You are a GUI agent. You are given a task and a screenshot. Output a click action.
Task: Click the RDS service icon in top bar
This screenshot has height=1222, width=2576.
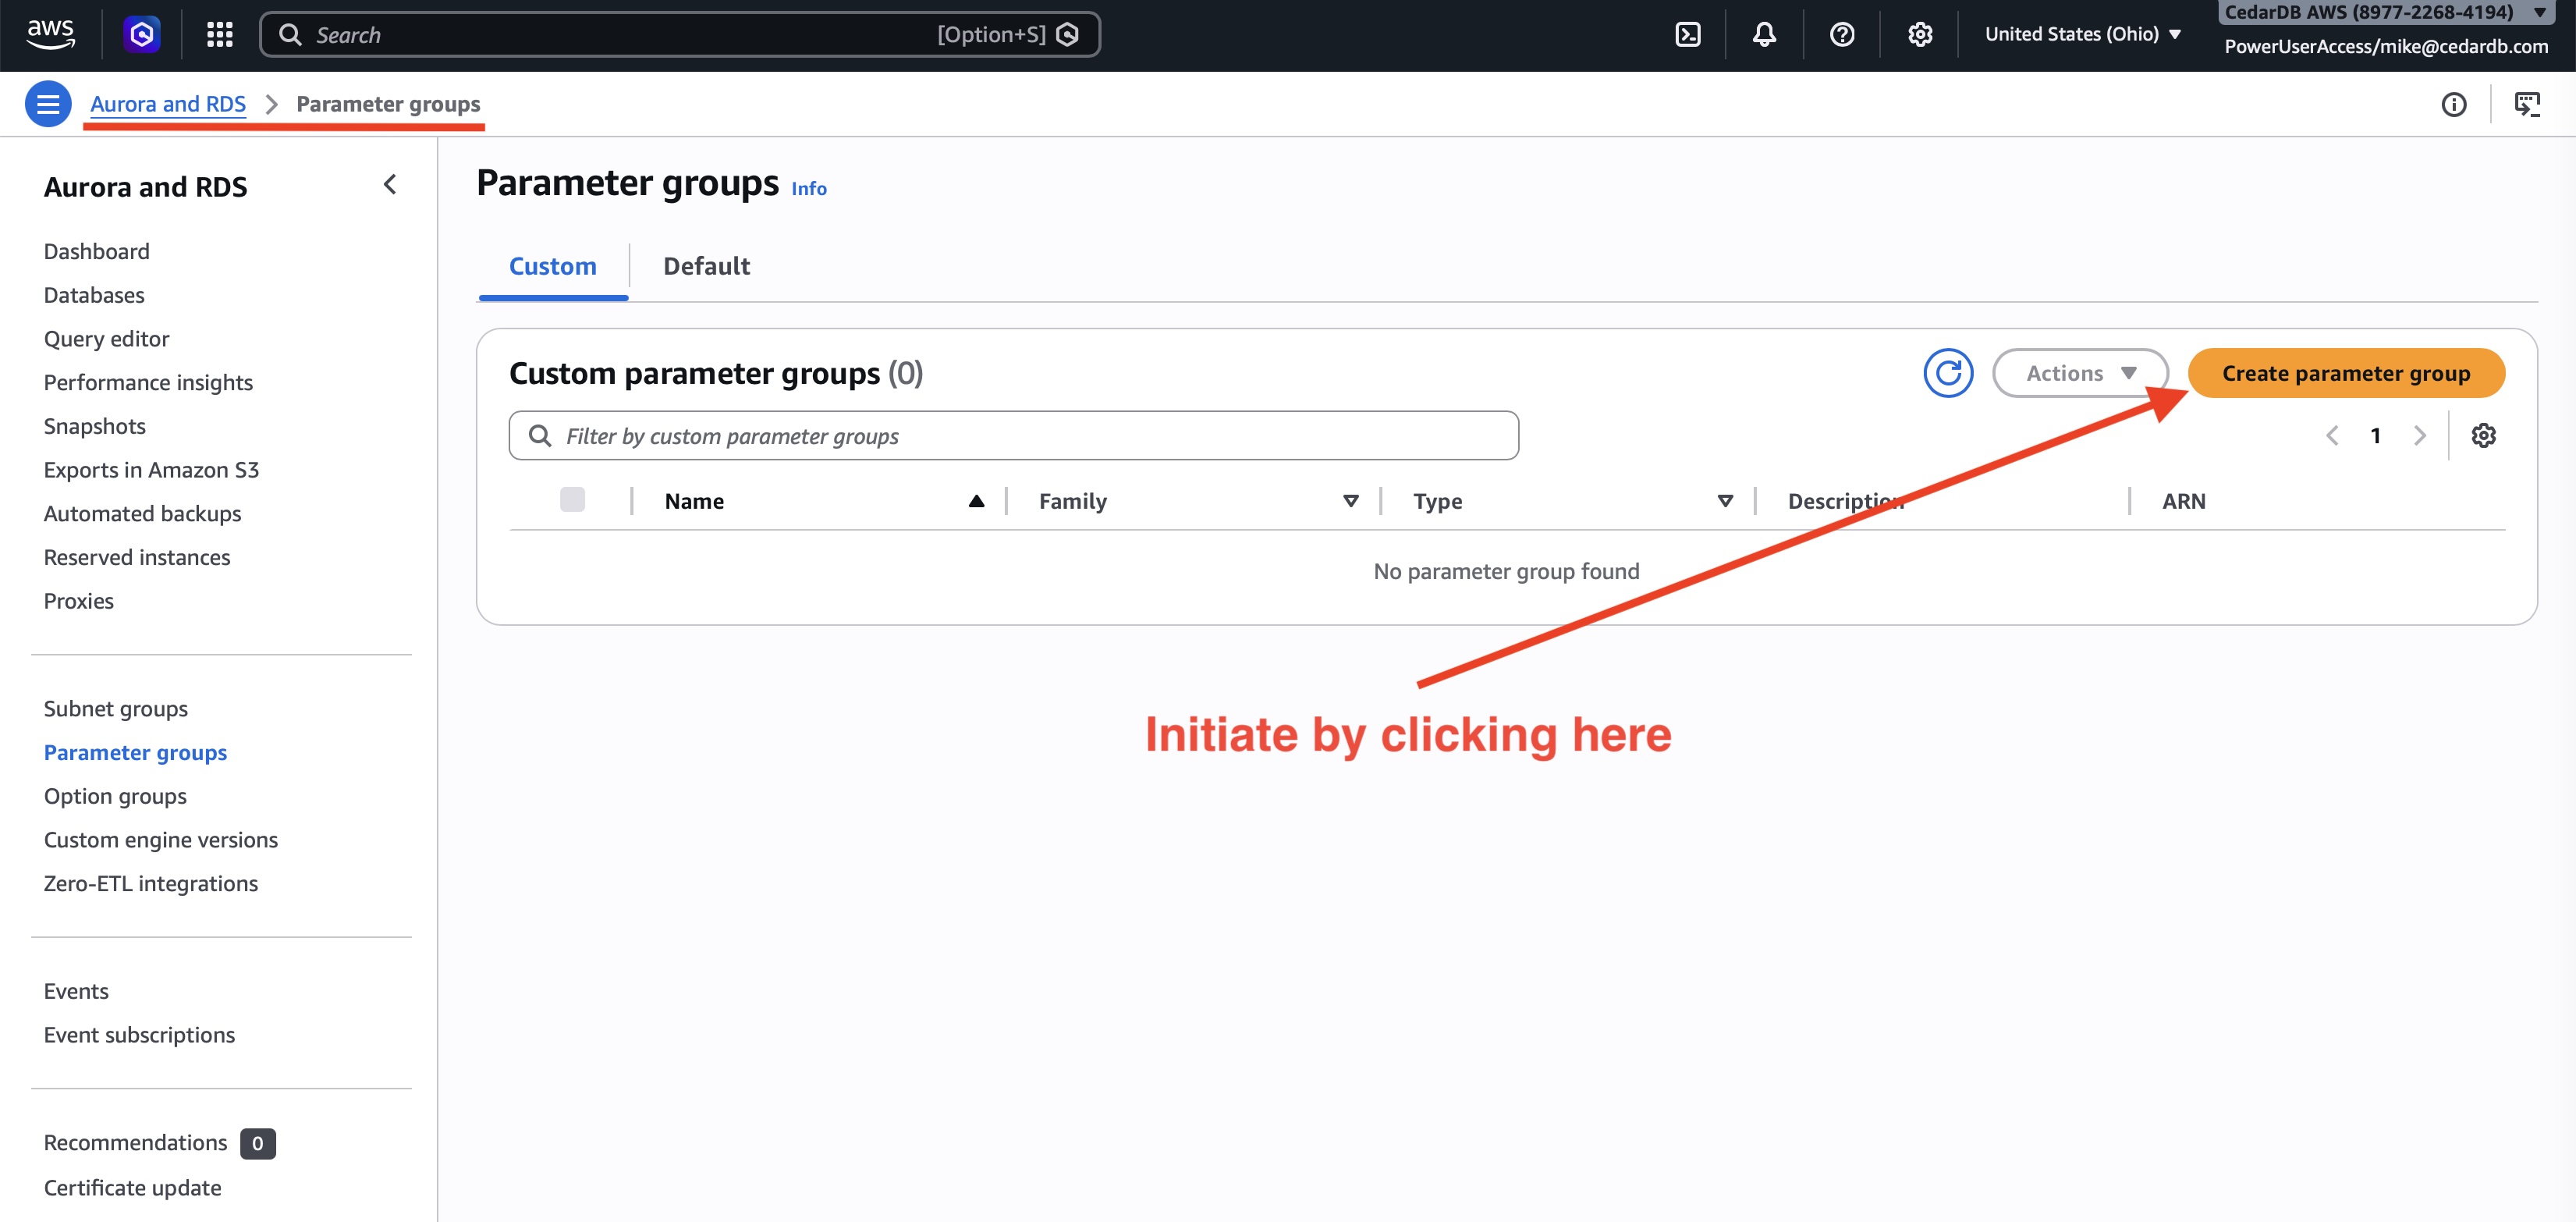coord(142,34)
